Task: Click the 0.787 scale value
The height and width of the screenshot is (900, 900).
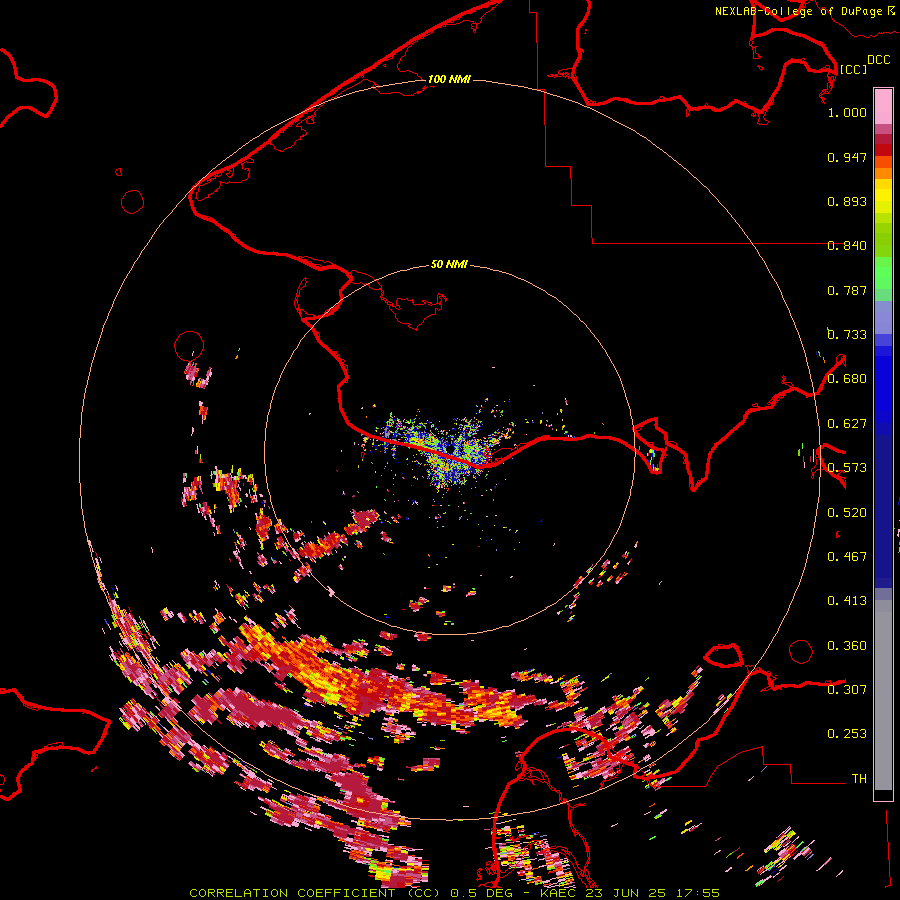Action: point(847,290)
